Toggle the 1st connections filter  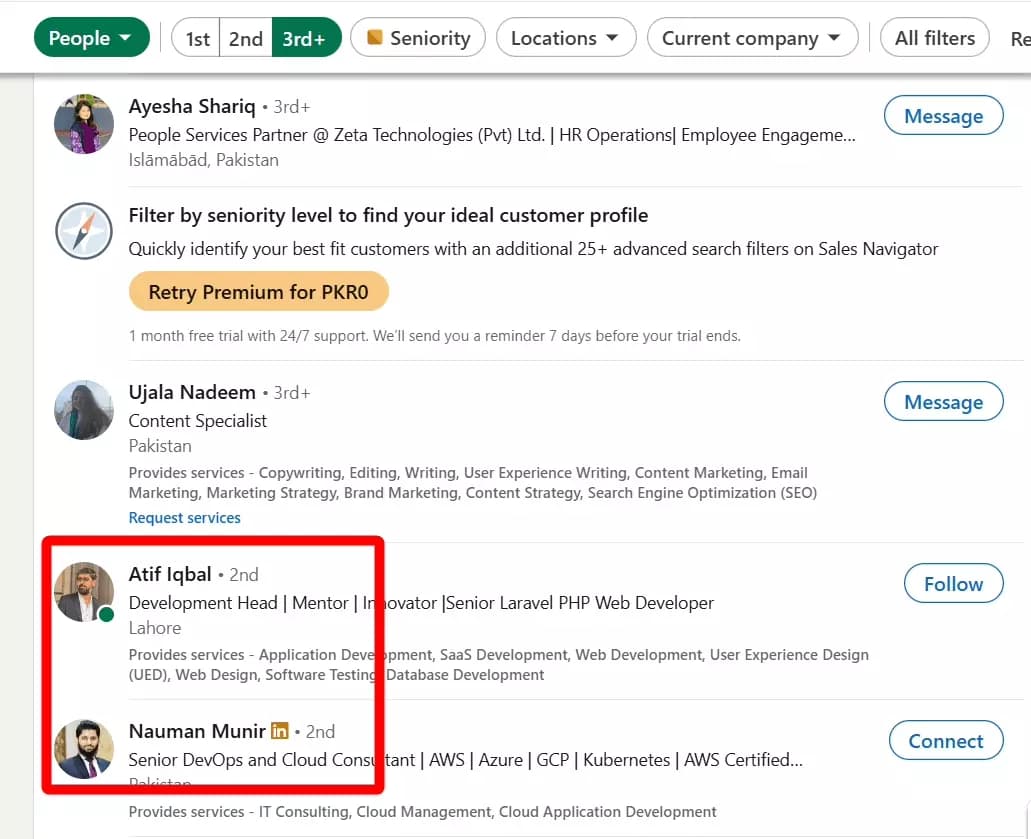[195, 37]
